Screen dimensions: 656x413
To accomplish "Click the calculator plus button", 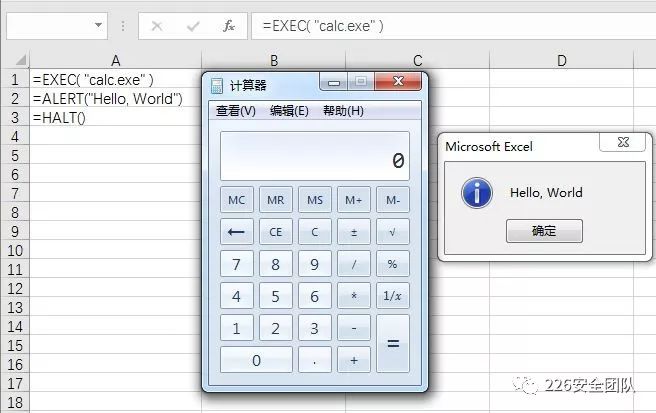I will pyautogui.click(x=354, y=360).
